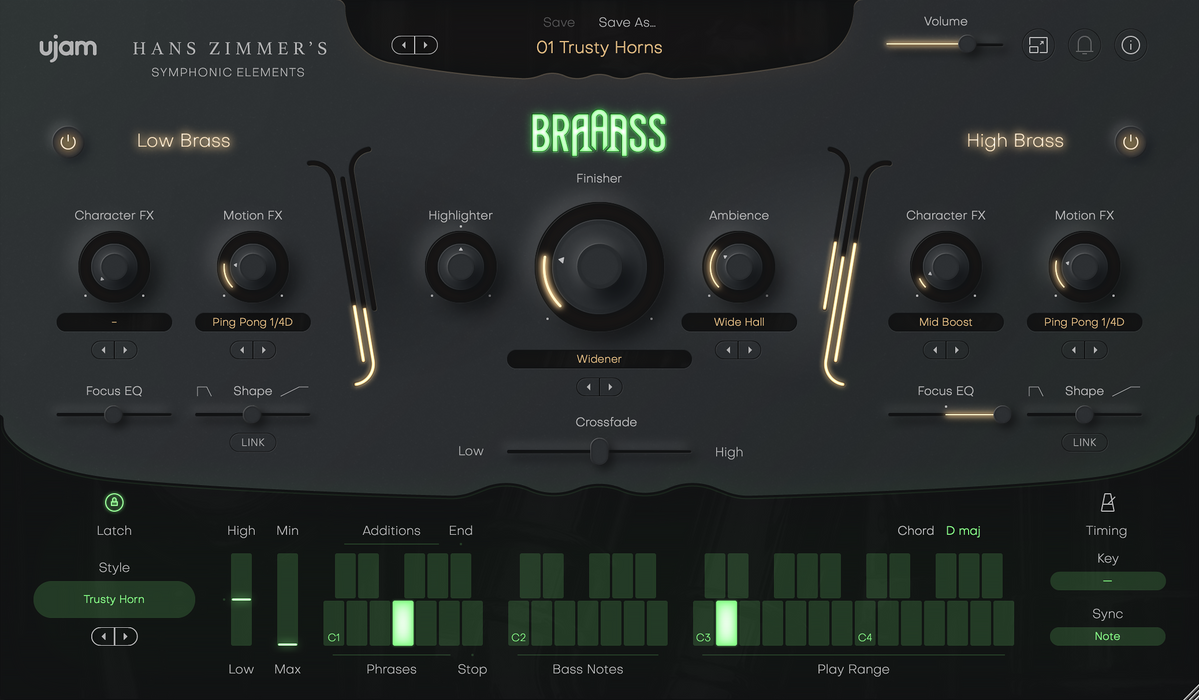Open the Low Brass Character FX dropdown
Image resolution: width=1199 pixels, height=700 pixels.
coord(114,322)
